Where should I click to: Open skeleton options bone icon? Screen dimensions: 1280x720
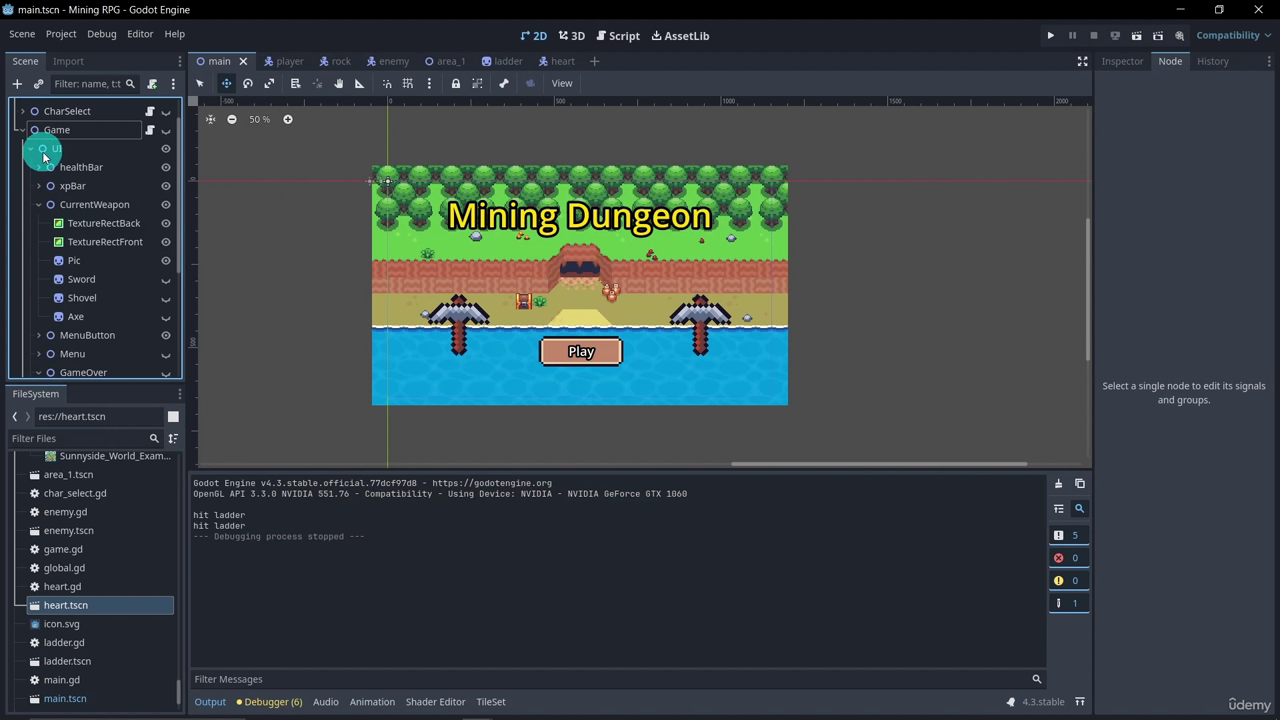point(504,83)
